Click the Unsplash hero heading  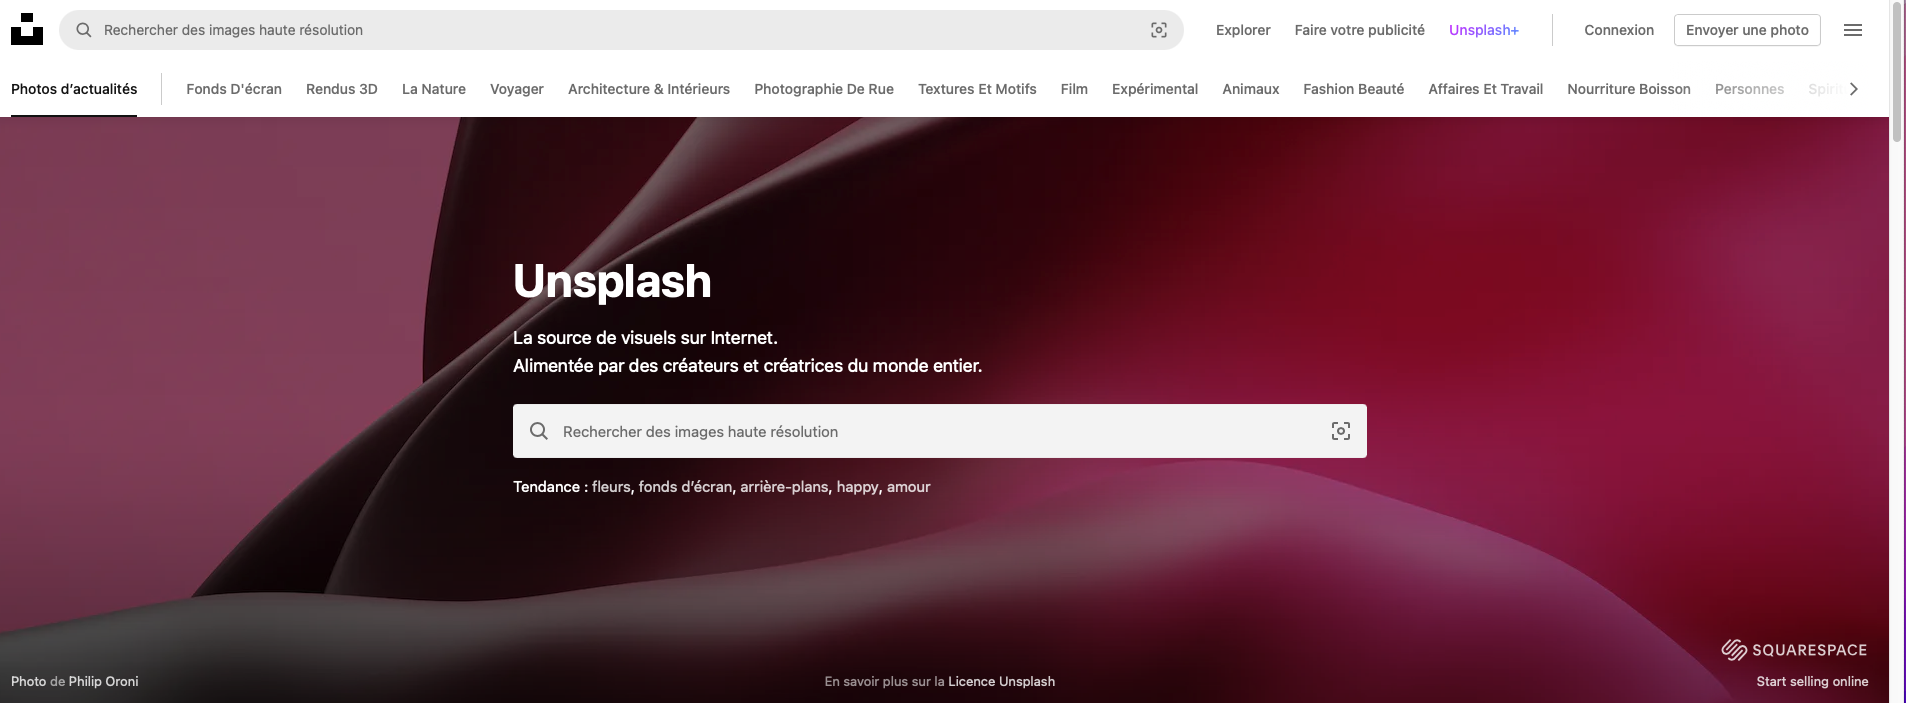click(x=612, y=281)
